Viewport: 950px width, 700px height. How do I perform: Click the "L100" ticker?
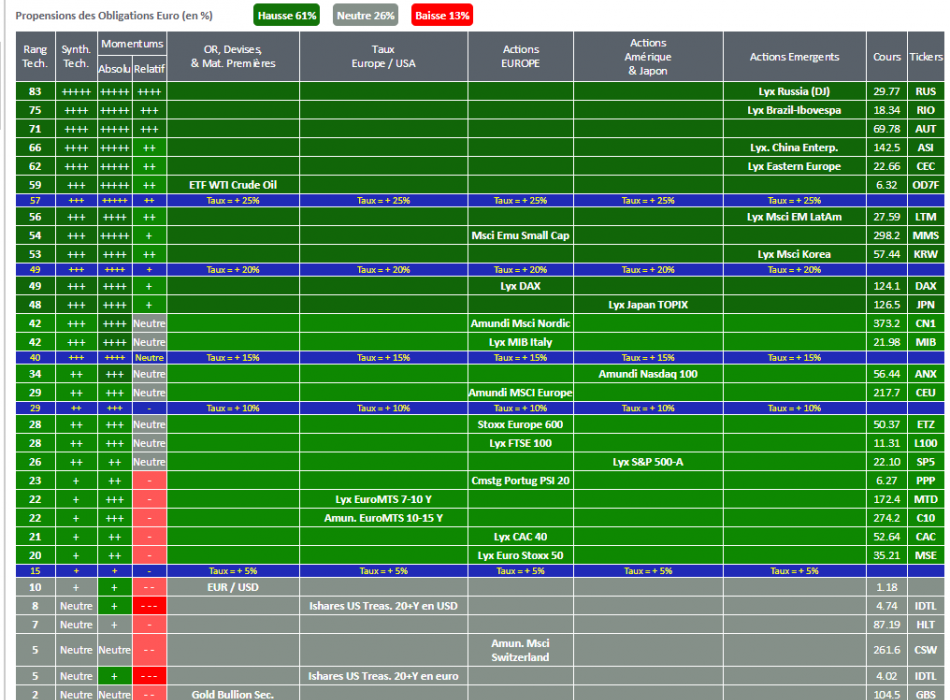pos(926,444)
